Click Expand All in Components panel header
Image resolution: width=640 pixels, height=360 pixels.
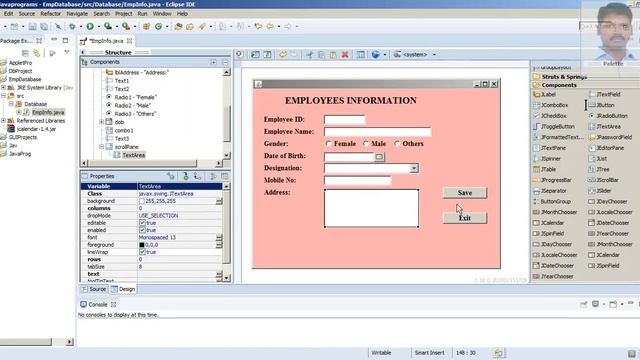(213, 62)
